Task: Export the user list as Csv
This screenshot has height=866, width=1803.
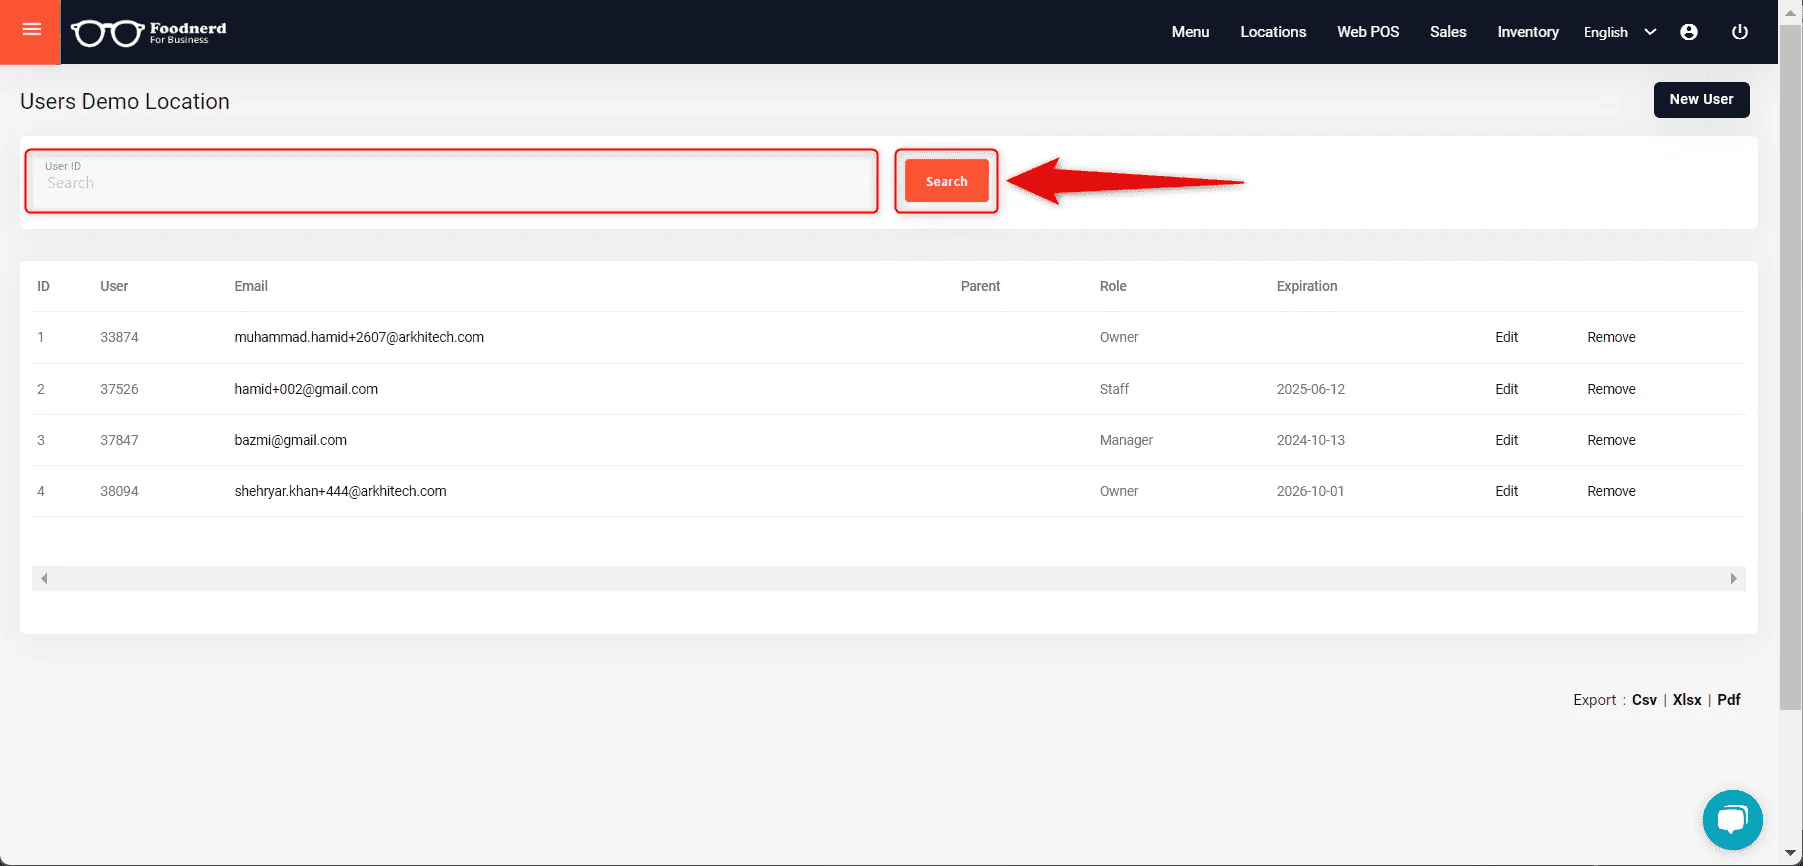Action: point(1644,700)
